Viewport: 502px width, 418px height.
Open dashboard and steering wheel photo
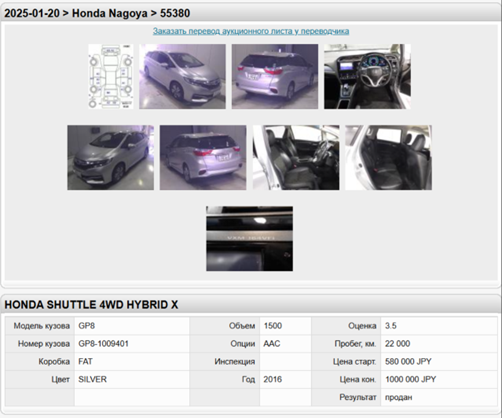(367, 76)
